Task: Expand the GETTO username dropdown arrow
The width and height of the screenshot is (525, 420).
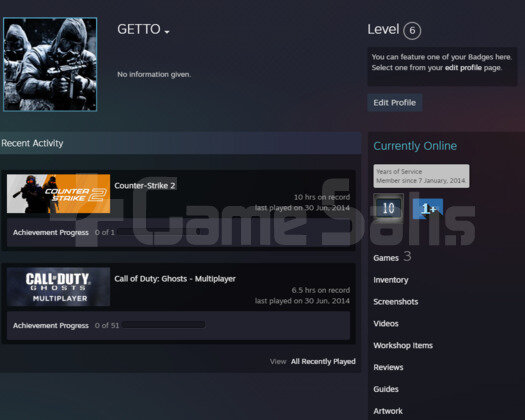Action: pos(167,32)
